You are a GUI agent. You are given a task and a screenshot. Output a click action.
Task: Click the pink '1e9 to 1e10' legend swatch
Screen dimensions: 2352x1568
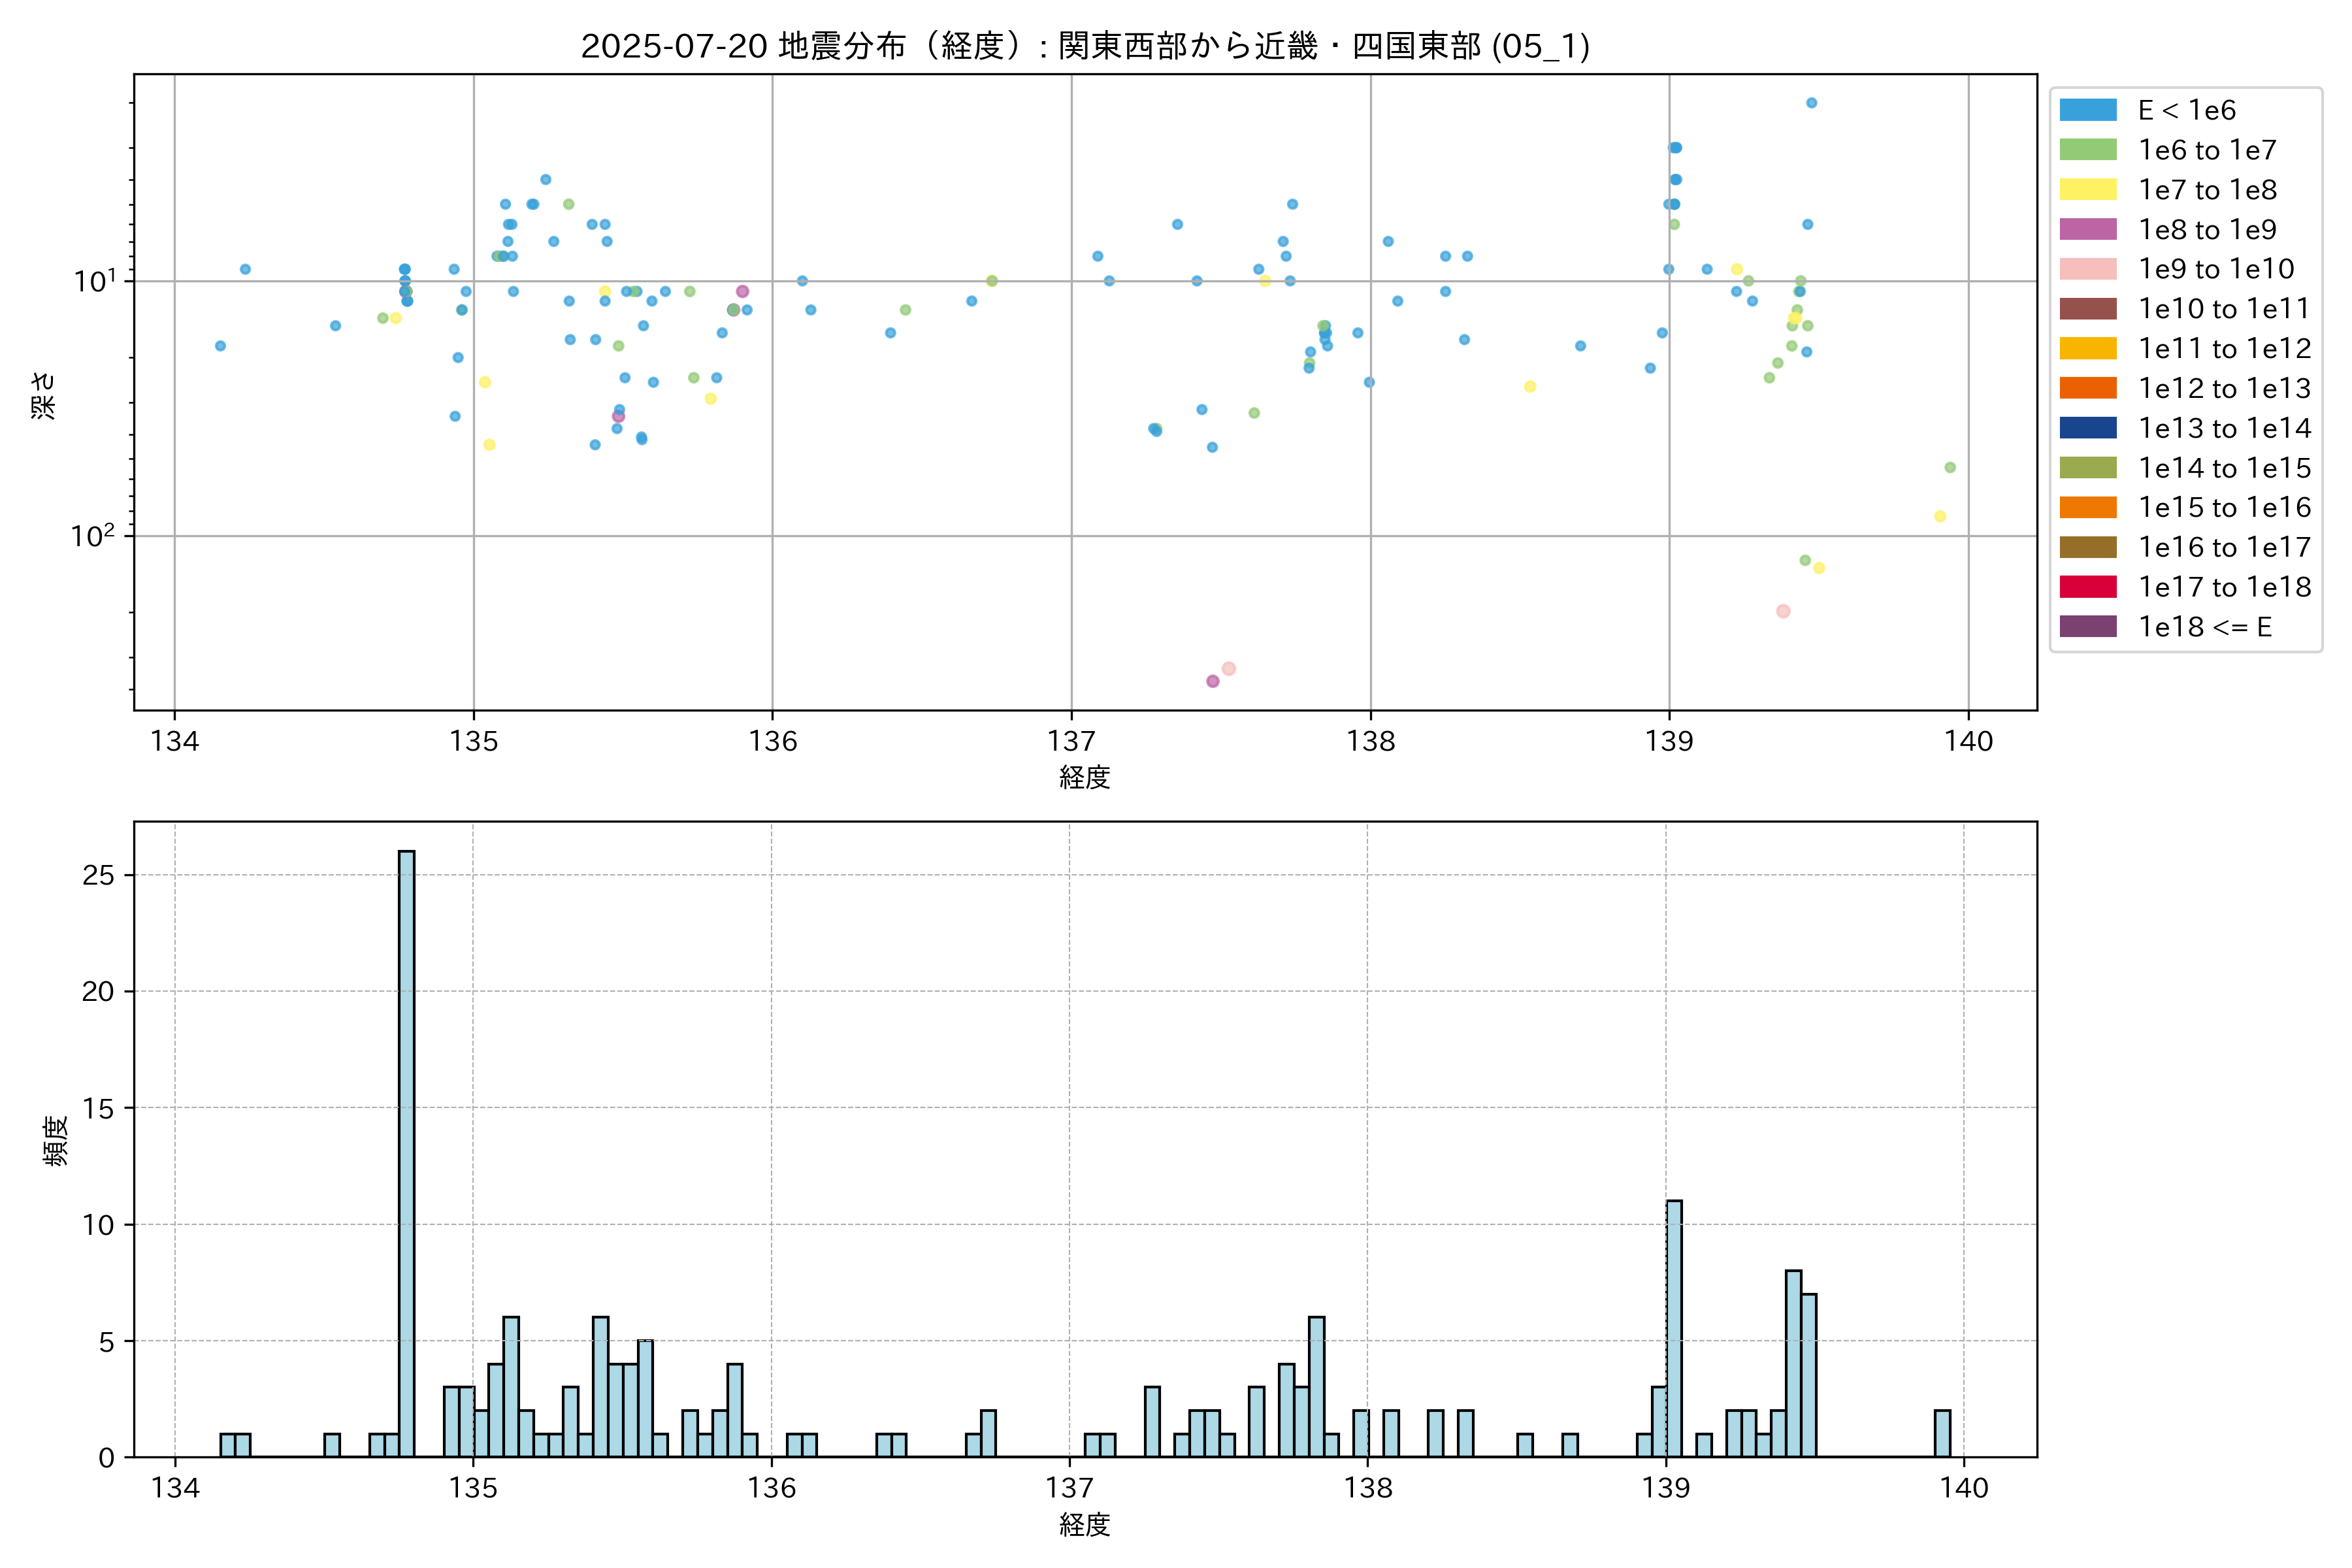tap(2088, 269)
